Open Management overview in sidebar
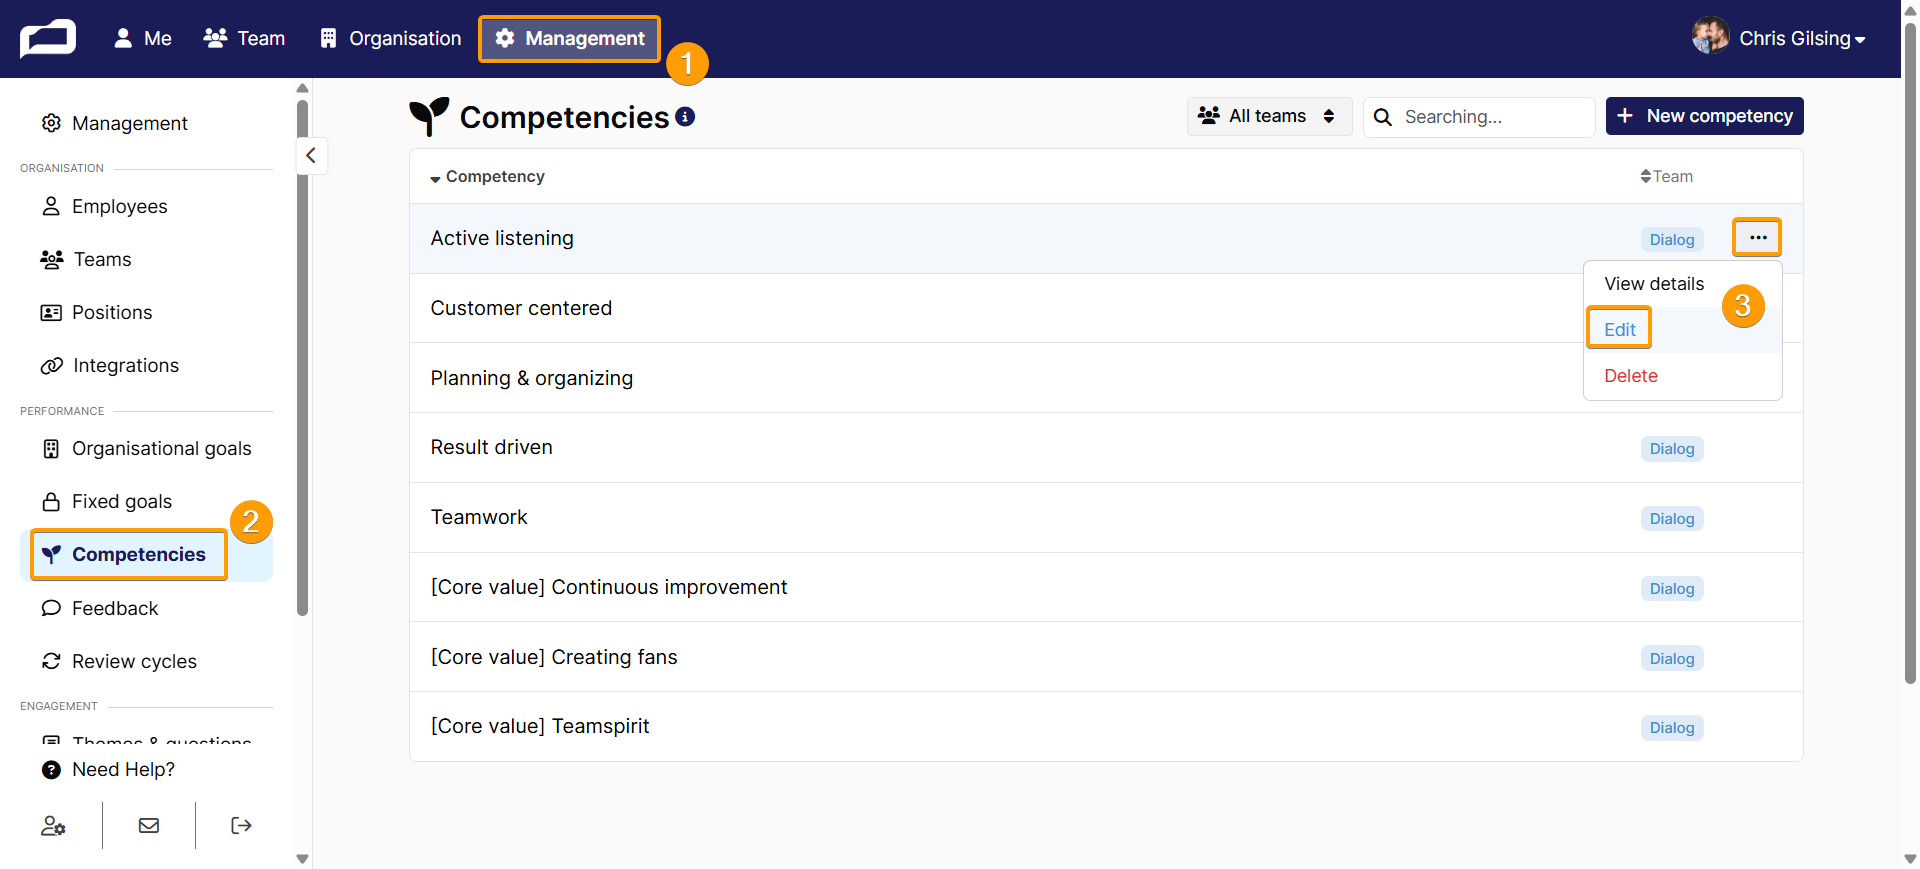The height and width of the screenshot is (869, 1920). click(x=114, y=123)
